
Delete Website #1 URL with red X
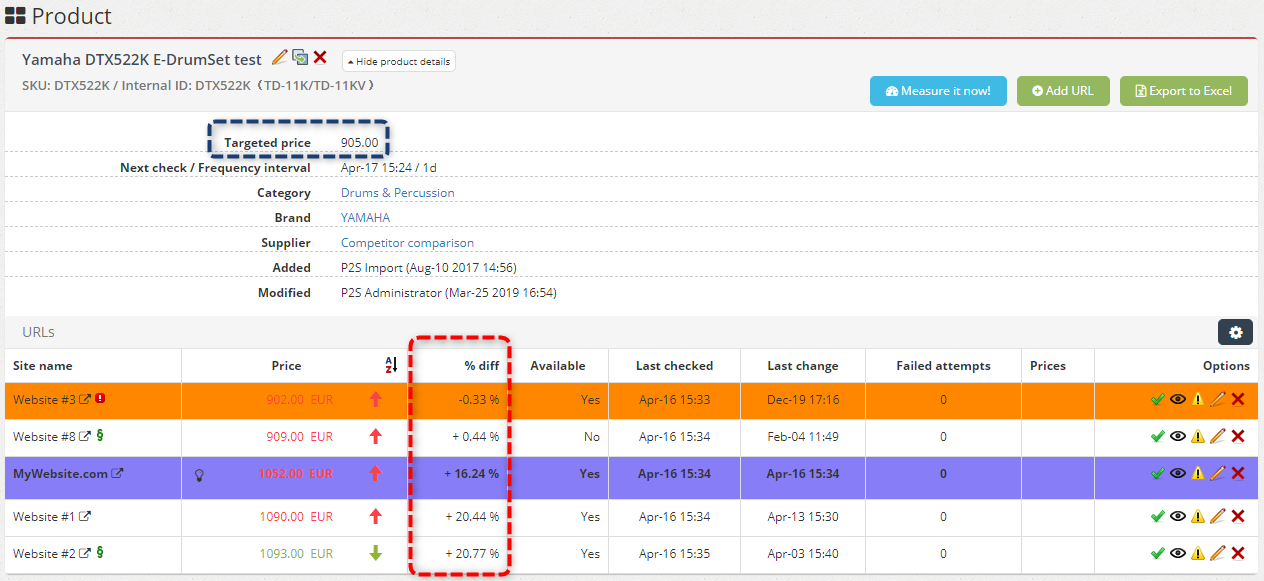(x=1238, y=517)
